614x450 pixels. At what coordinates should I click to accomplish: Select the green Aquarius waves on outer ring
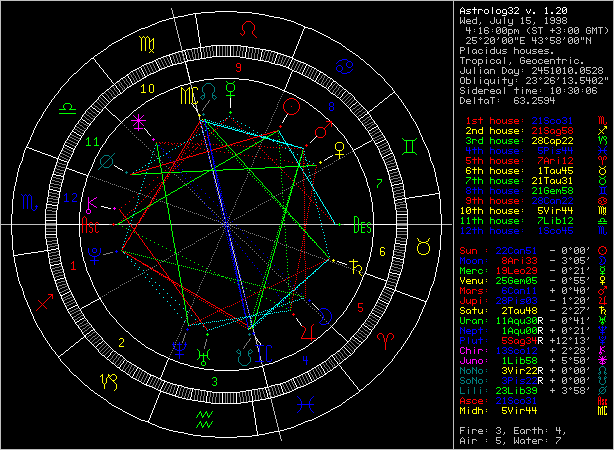pos(204,419)
